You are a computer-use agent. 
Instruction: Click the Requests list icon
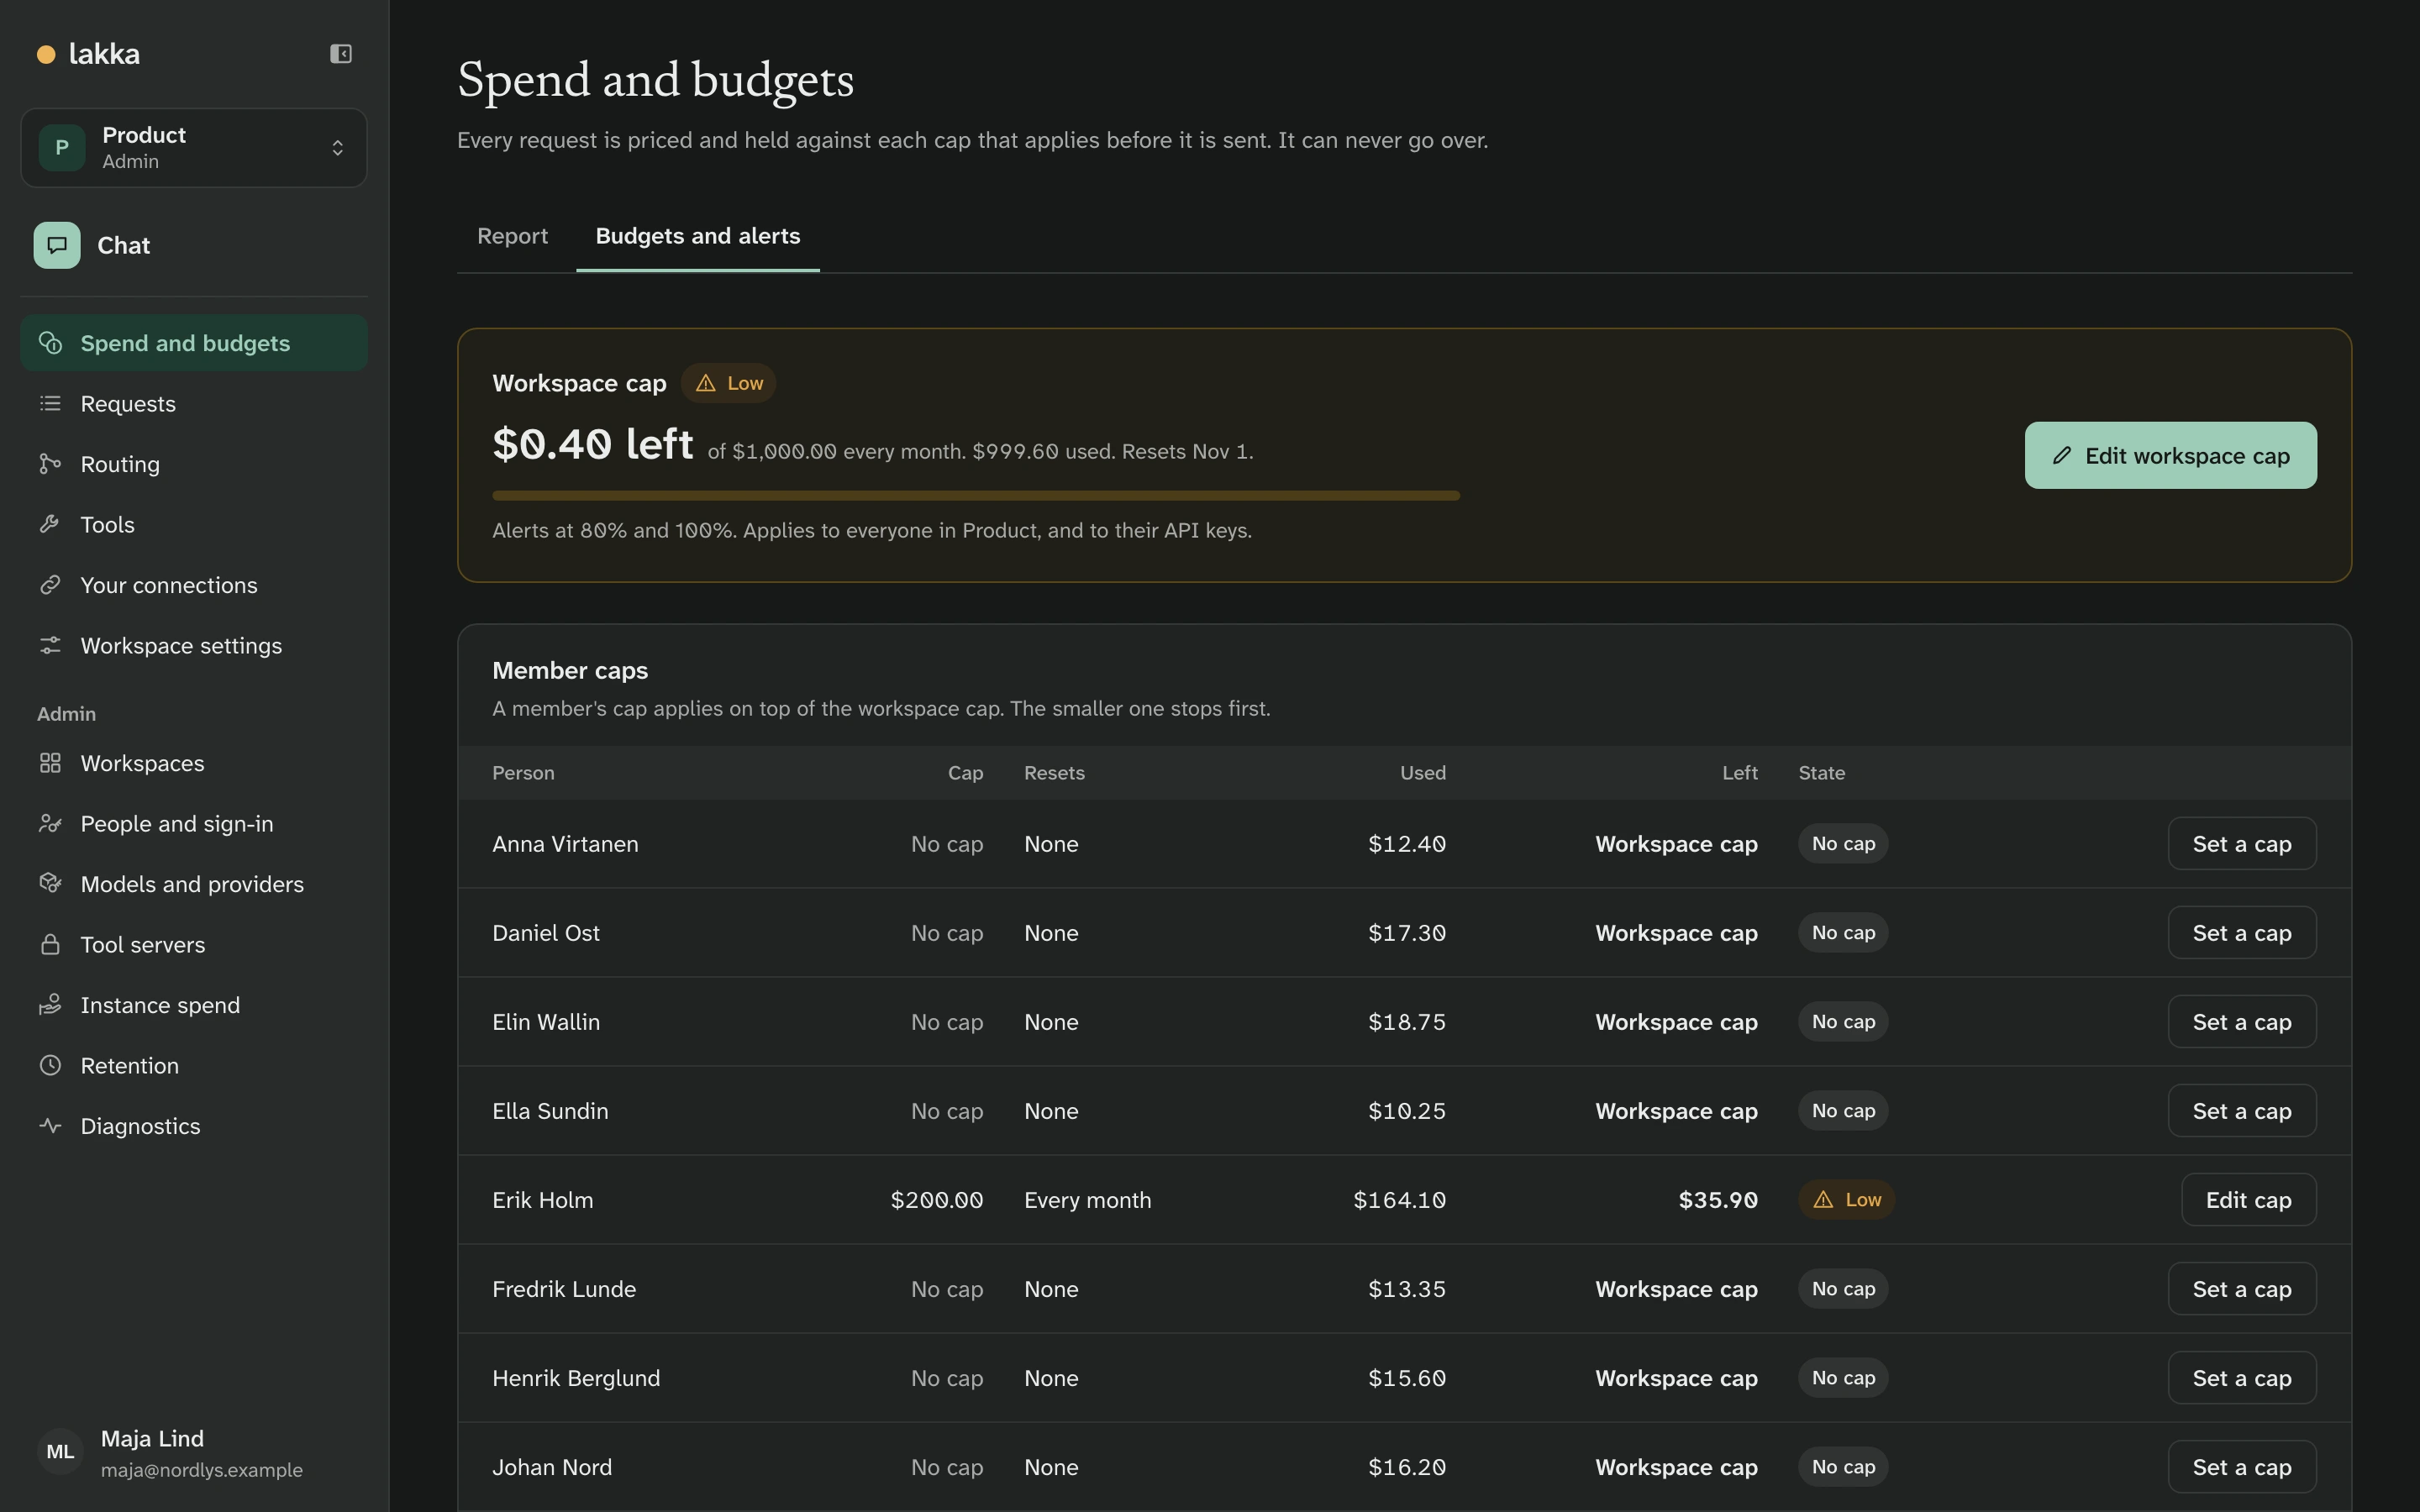[x=50, y=404]
